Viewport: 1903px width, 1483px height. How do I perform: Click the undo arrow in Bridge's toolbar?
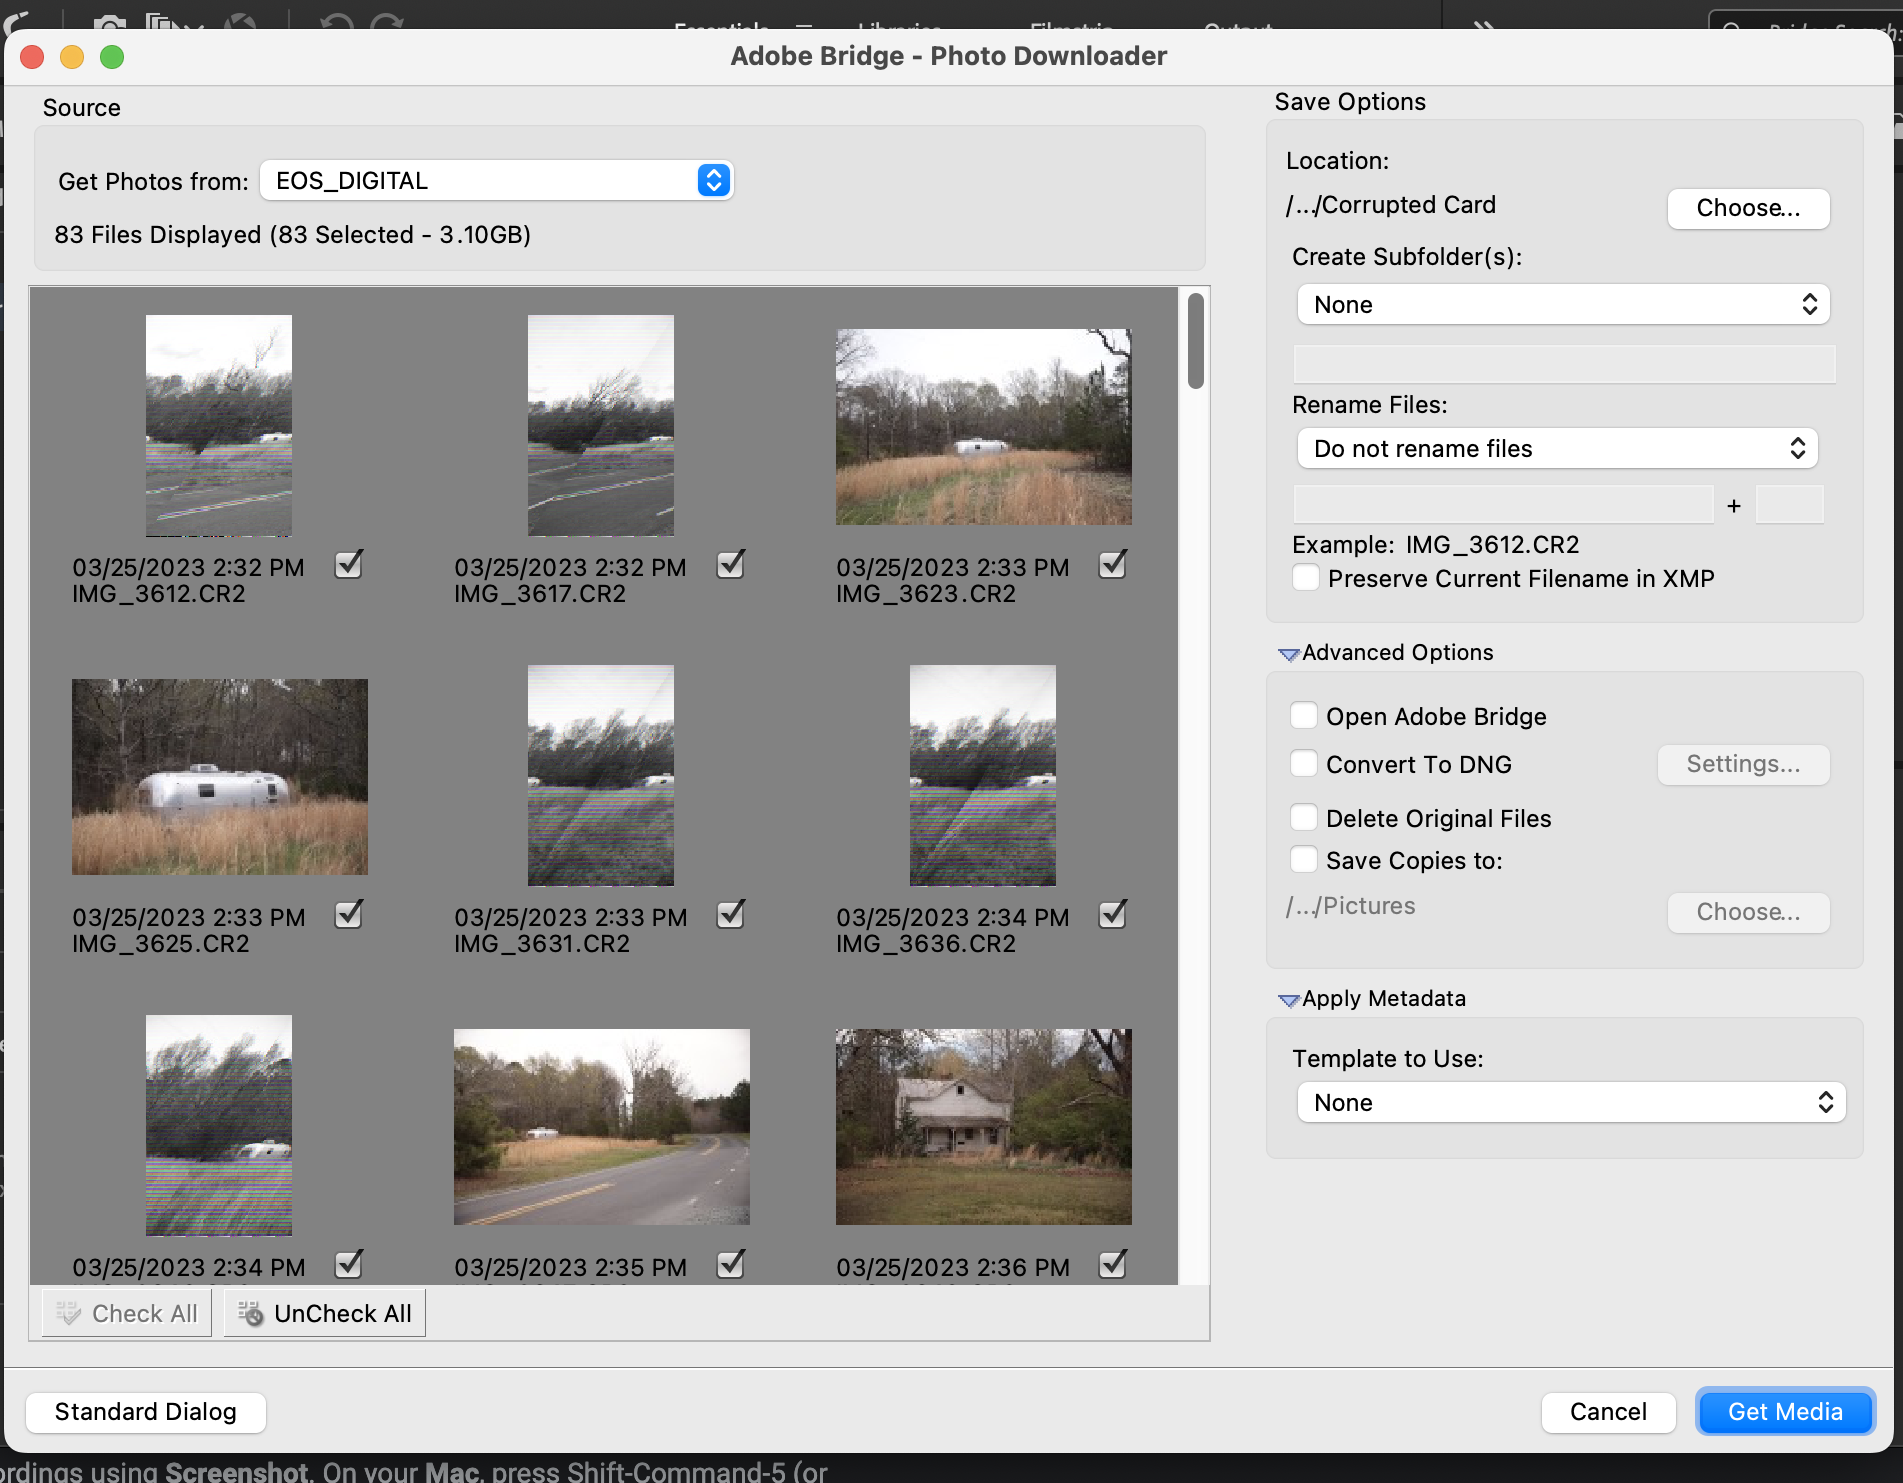coord(337,22)
